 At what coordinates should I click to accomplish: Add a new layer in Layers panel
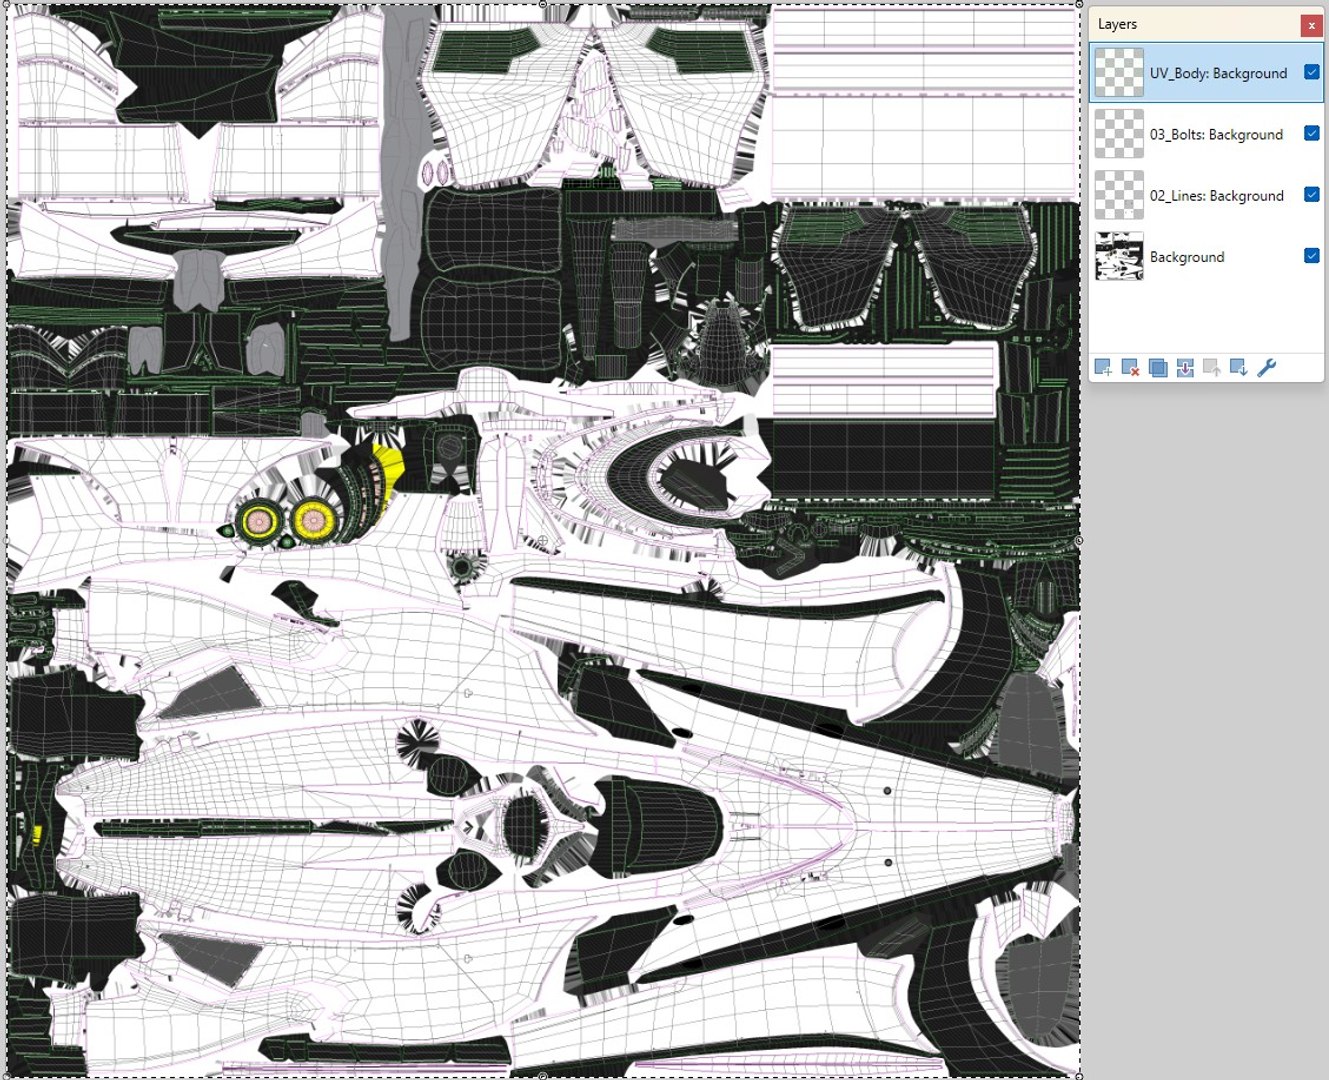coord(1103,368)
